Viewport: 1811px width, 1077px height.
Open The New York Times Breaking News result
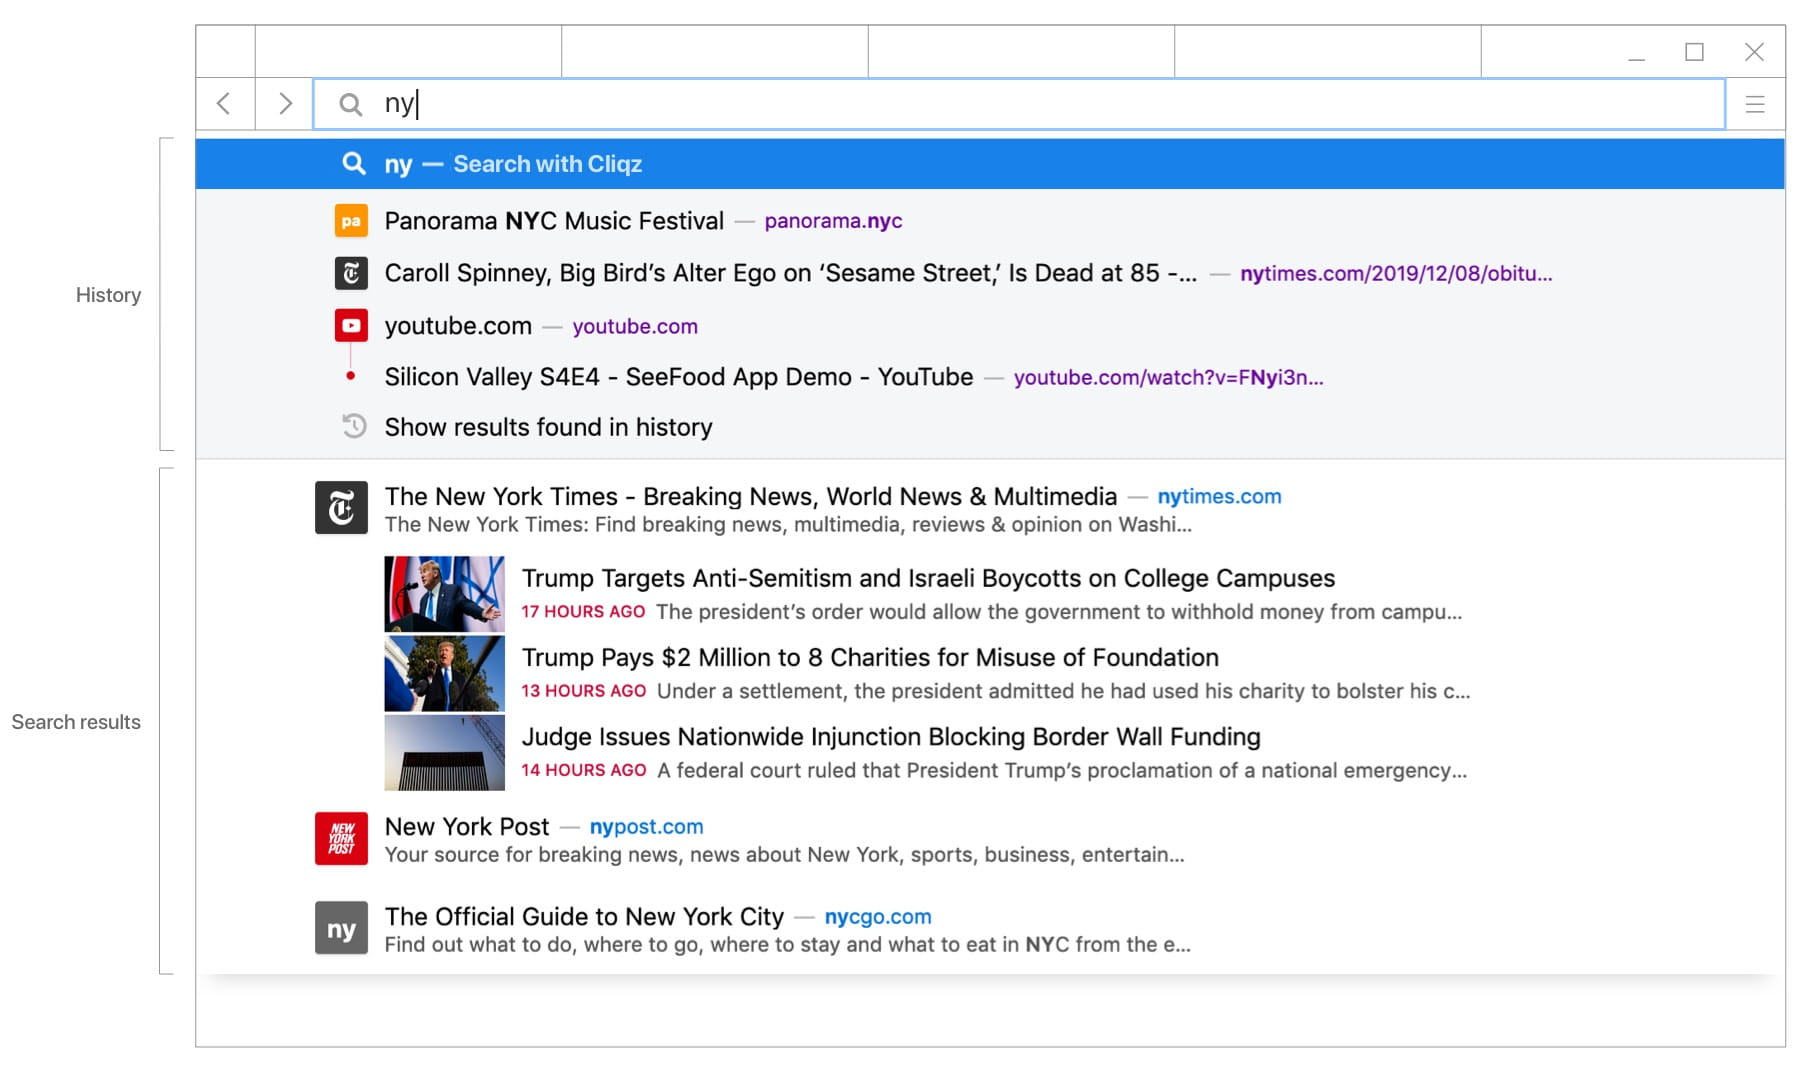751,496
